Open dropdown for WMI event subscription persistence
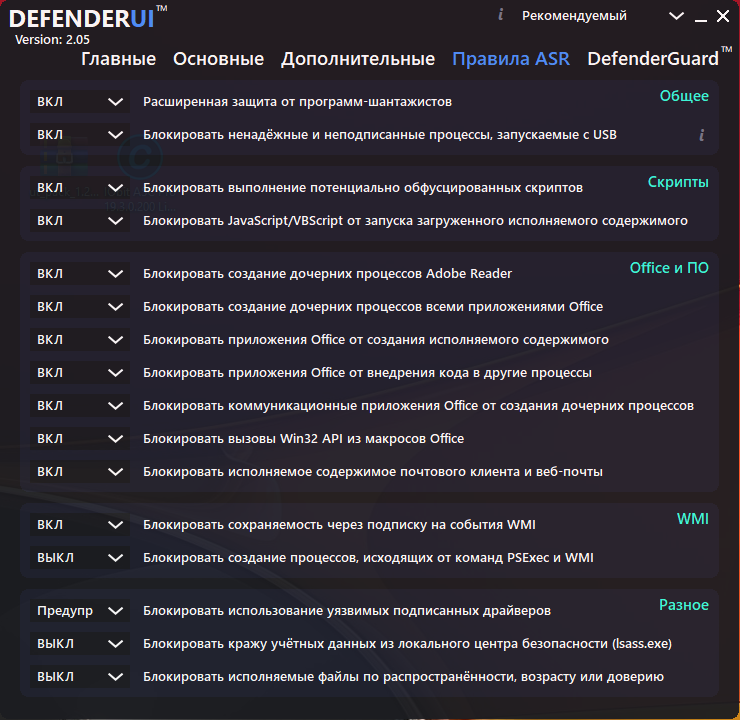The width and height of the screenshot is (740, 720). (x=80, y=525)
